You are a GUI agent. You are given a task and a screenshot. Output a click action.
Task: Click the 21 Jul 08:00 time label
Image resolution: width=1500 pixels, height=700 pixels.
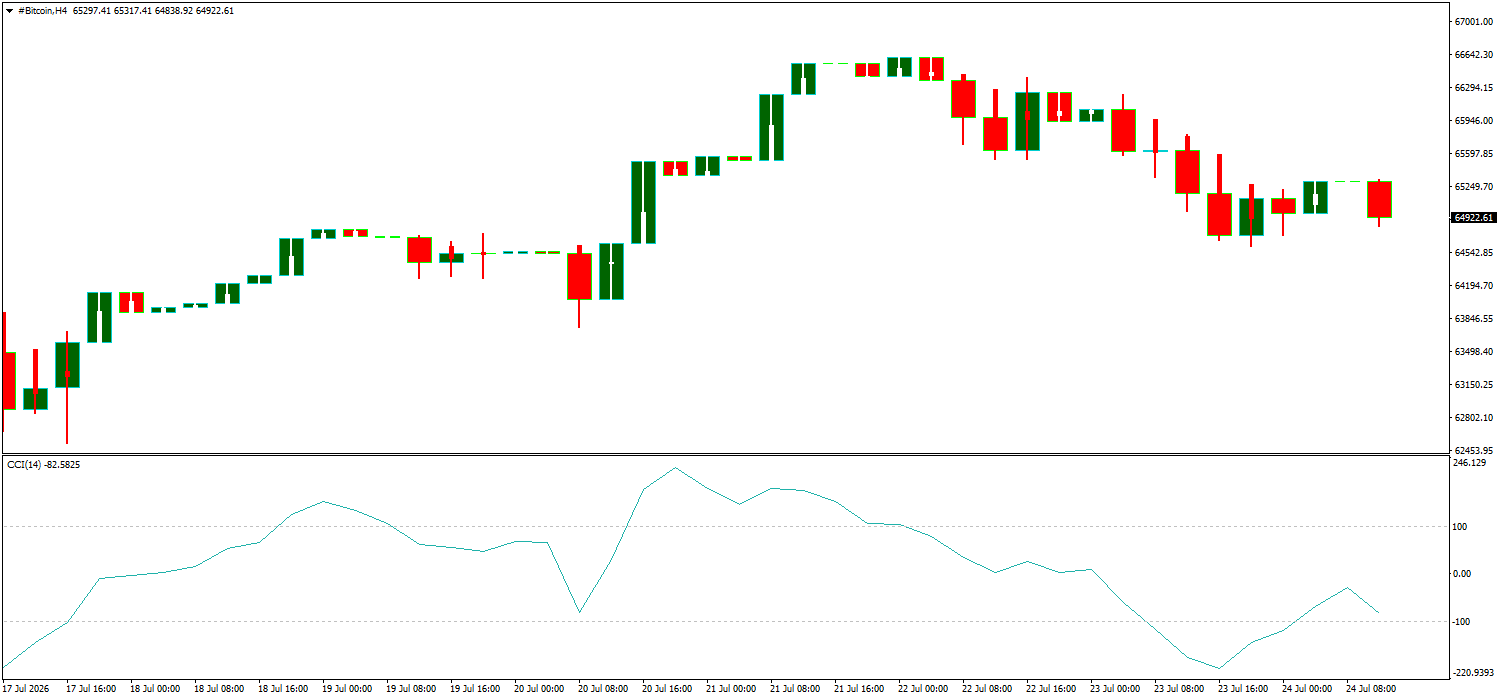pos(795,689)
